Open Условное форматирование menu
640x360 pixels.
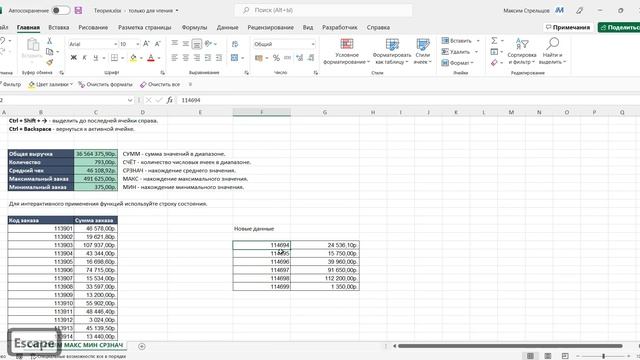tap(347, 51)
